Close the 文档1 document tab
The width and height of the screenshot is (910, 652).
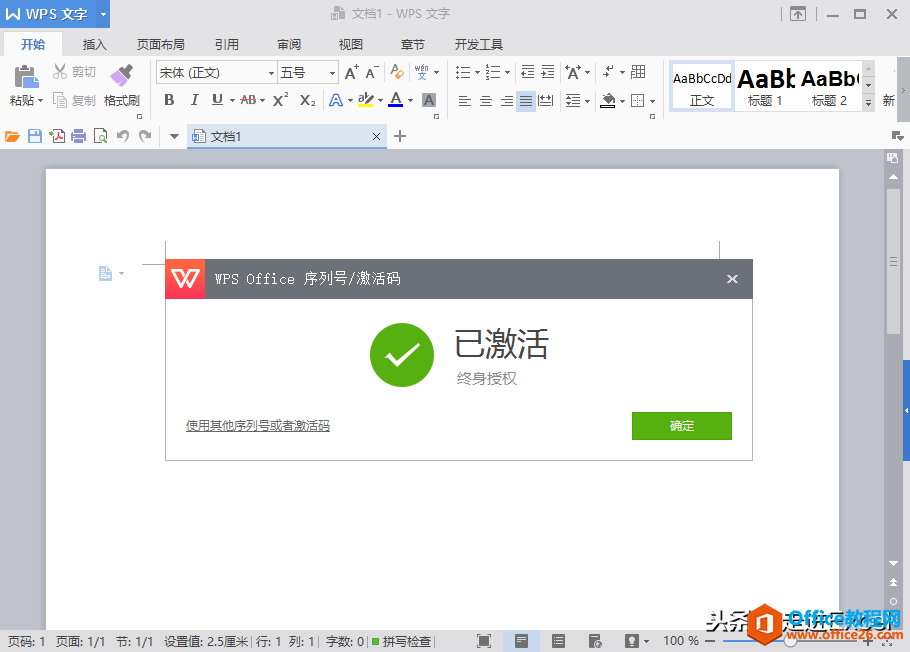[376, 136]
